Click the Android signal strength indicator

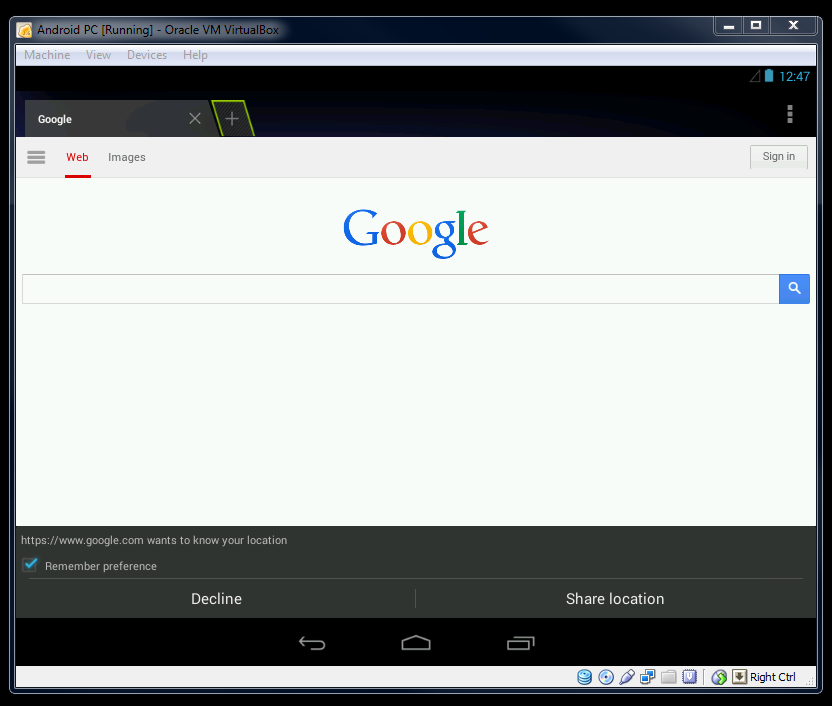point(755,76)
